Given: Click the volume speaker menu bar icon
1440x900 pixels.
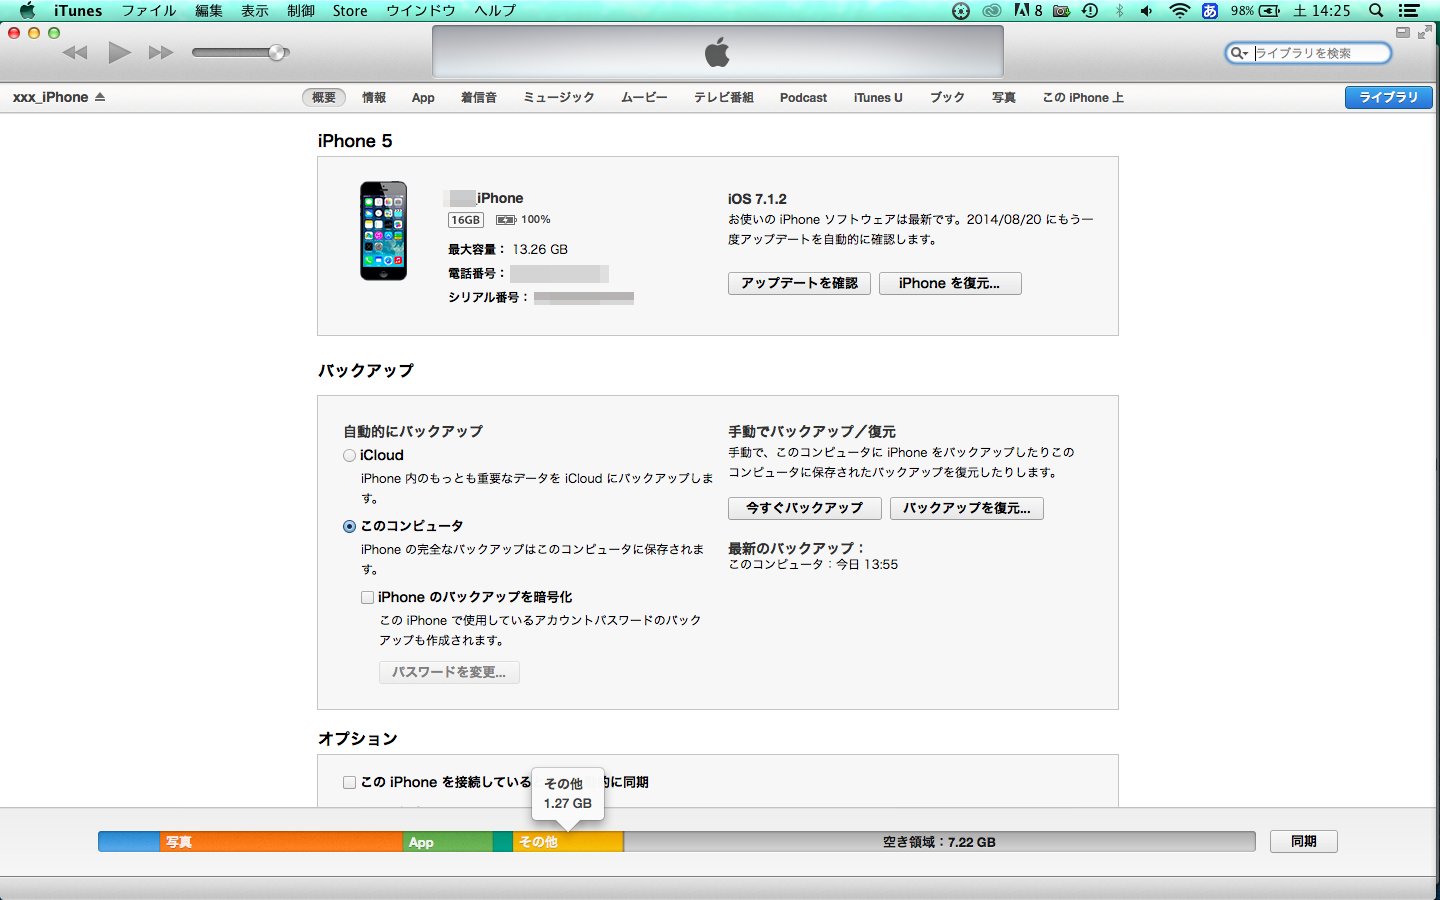Looking at the screenshot, I should [1147, 11].
